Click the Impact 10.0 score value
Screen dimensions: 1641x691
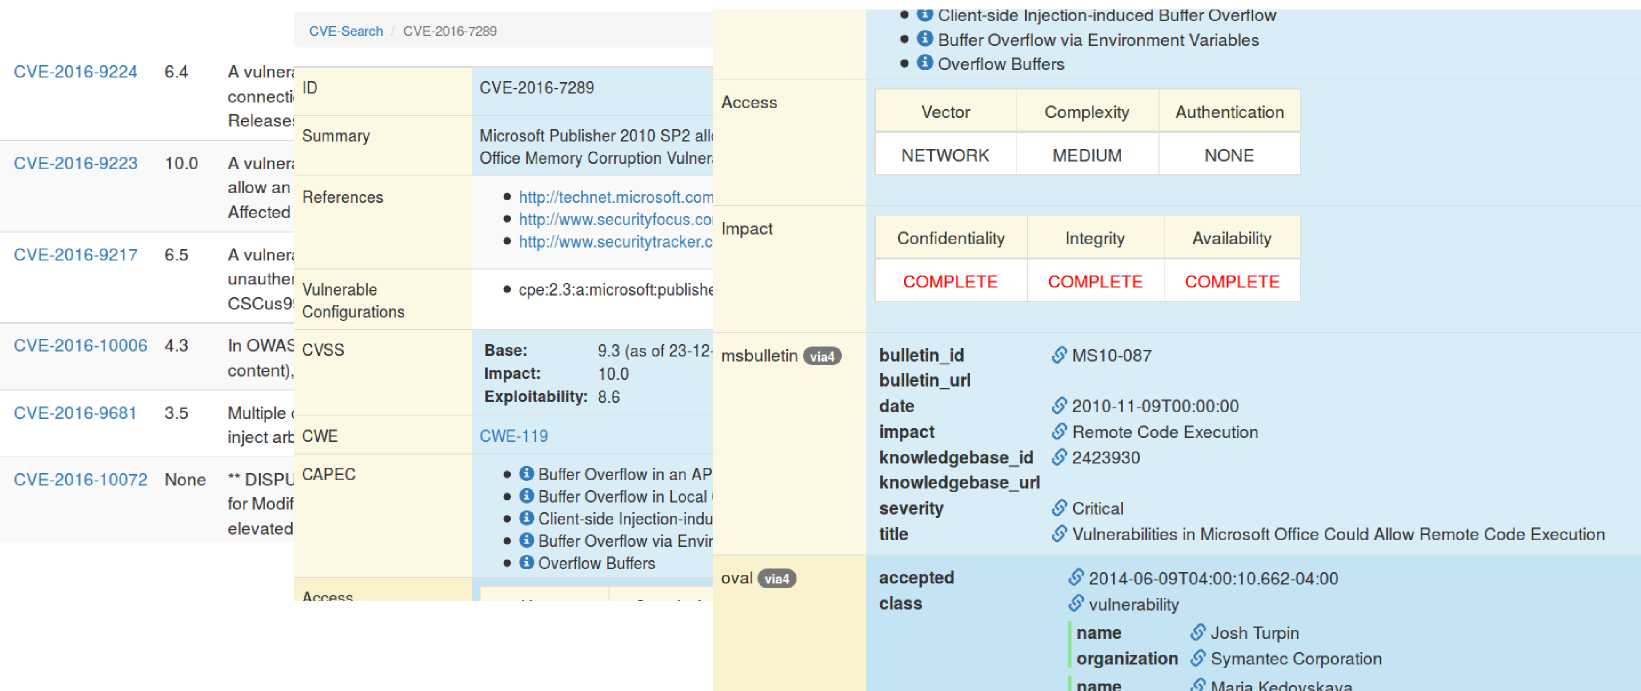613,374
